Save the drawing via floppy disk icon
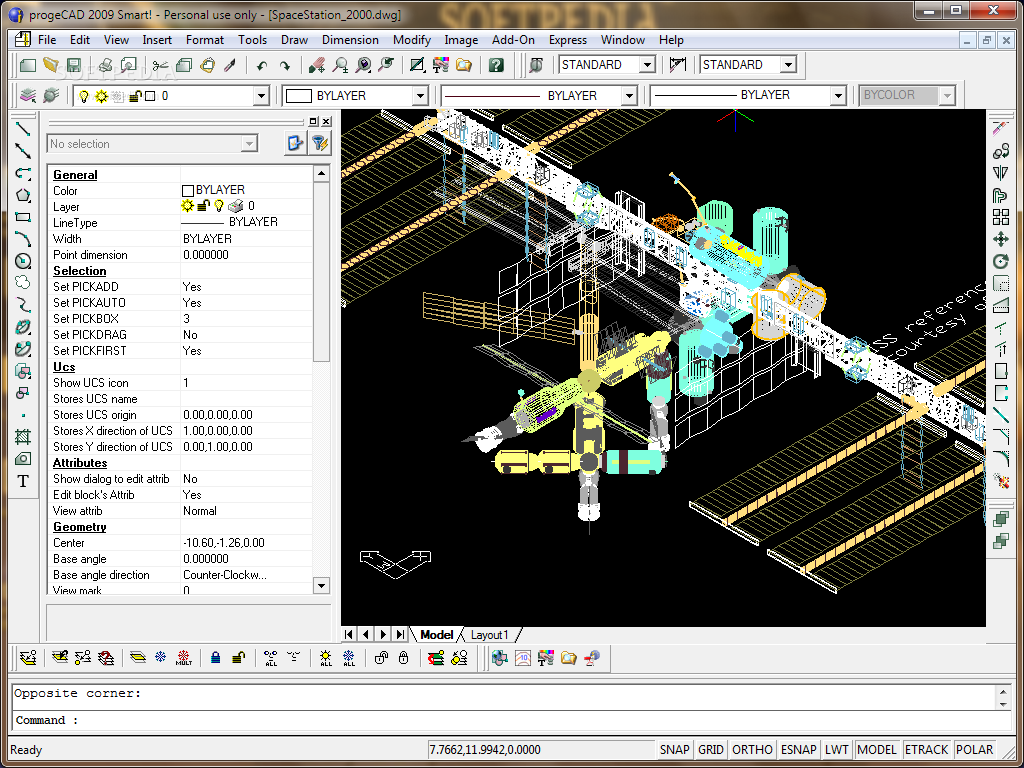Image resolution: width=1024 pixels, height=768 pixels. point(73,65)
